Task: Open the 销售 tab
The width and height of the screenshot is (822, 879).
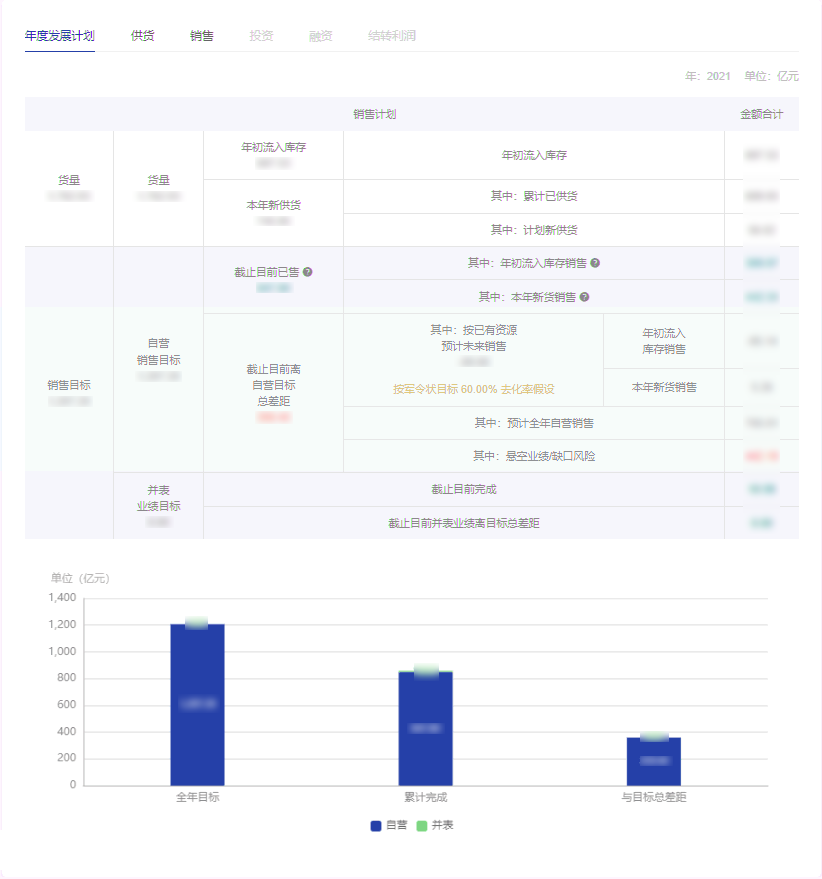Action: pyautogui.click(x=202, y=36)
